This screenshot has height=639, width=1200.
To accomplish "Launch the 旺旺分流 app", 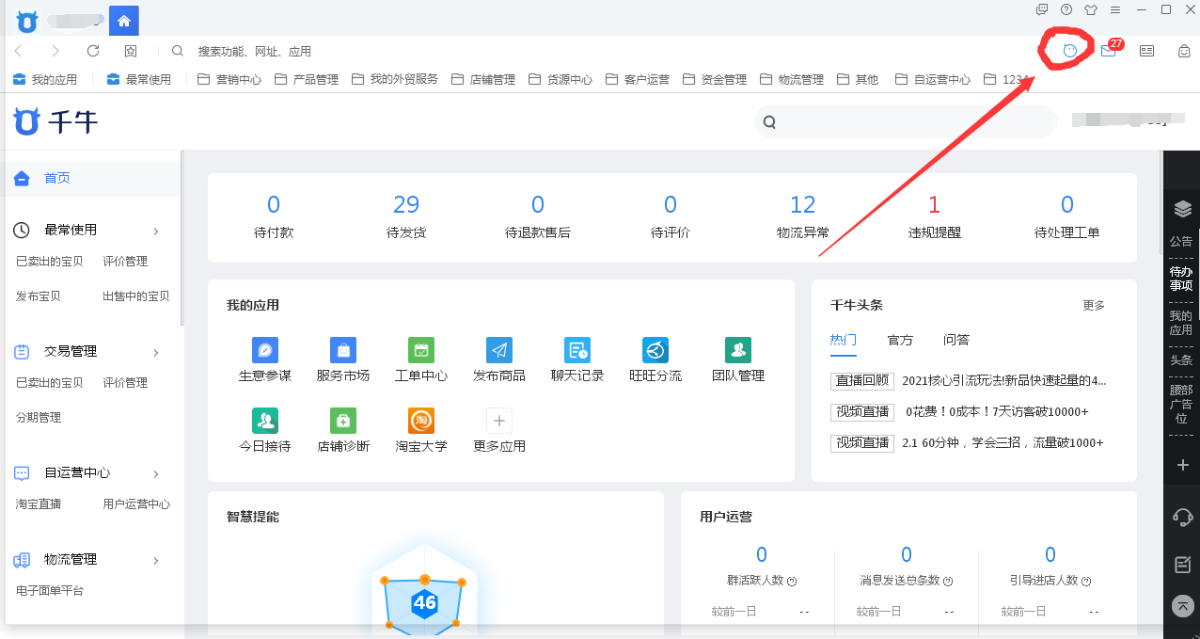I will coord(655,350).
